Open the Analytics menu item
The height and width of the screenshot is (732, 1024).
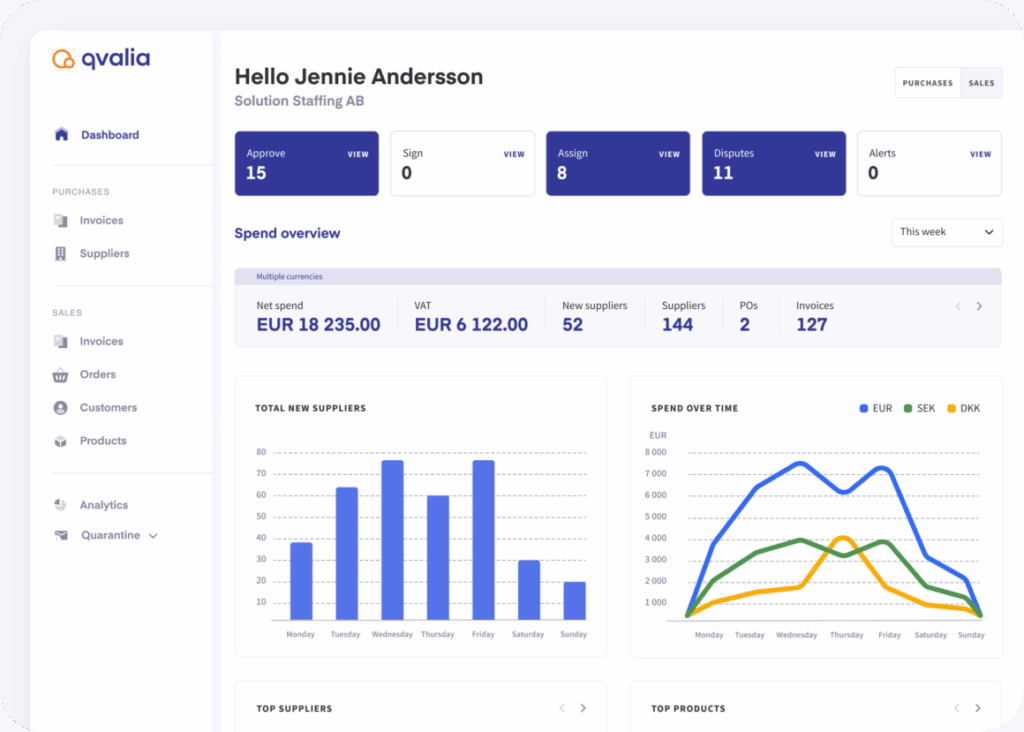(x=103, y=506)
